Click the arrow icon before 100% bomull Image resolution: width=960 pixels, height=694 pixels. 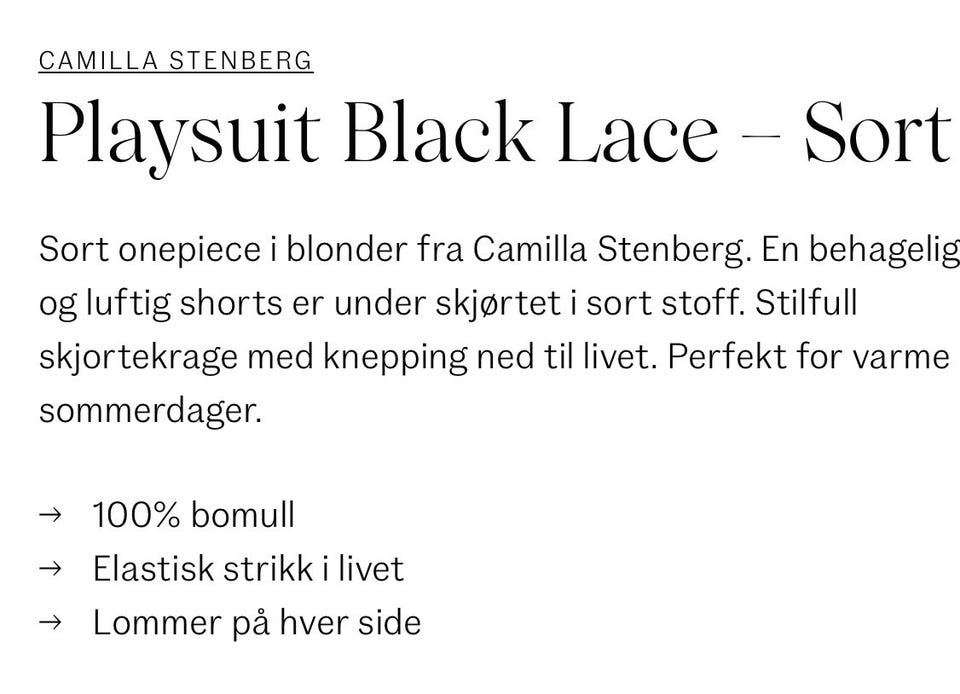pos(50,515)
